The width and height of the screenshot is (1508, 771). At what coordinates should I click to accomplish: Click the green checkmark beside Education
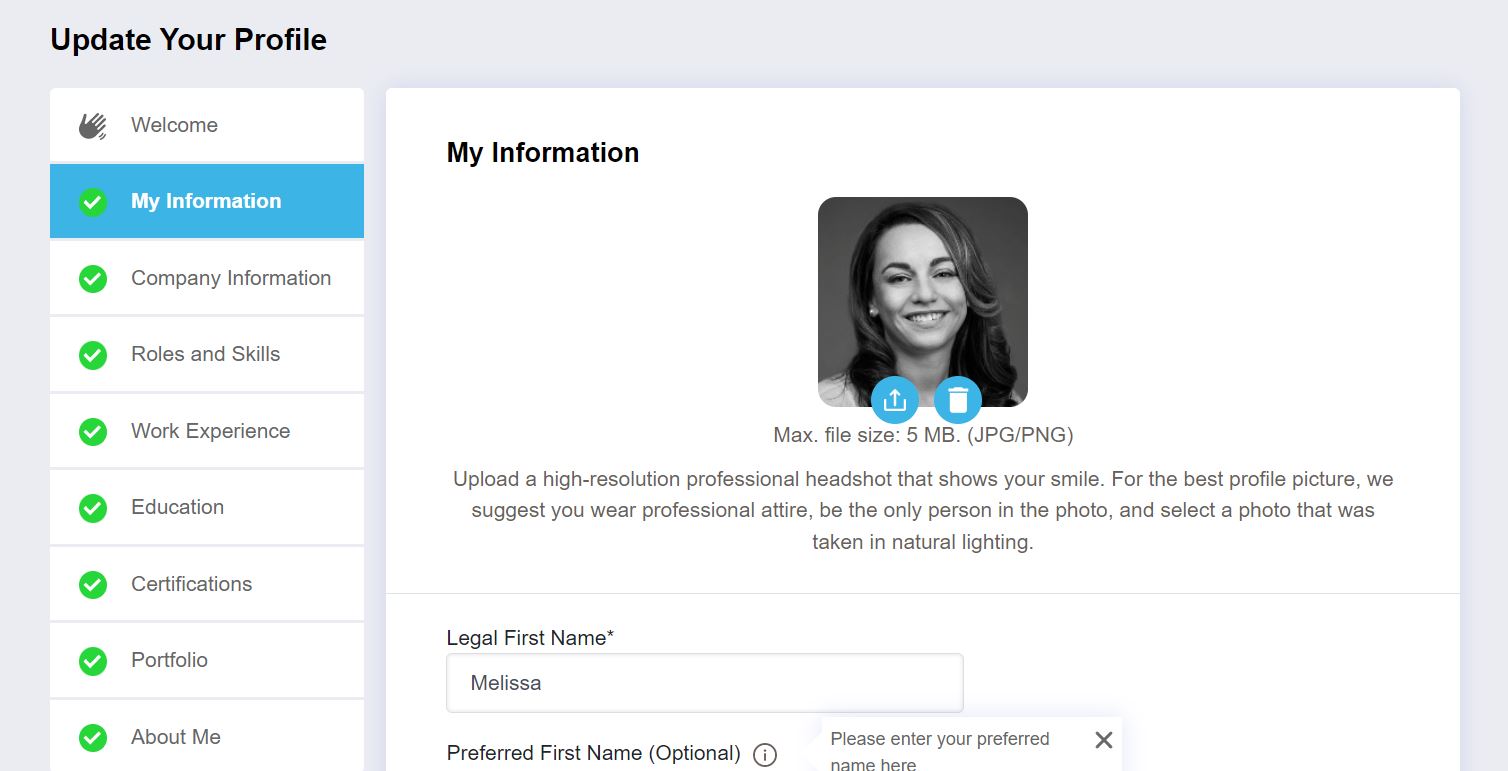[92, 506]
